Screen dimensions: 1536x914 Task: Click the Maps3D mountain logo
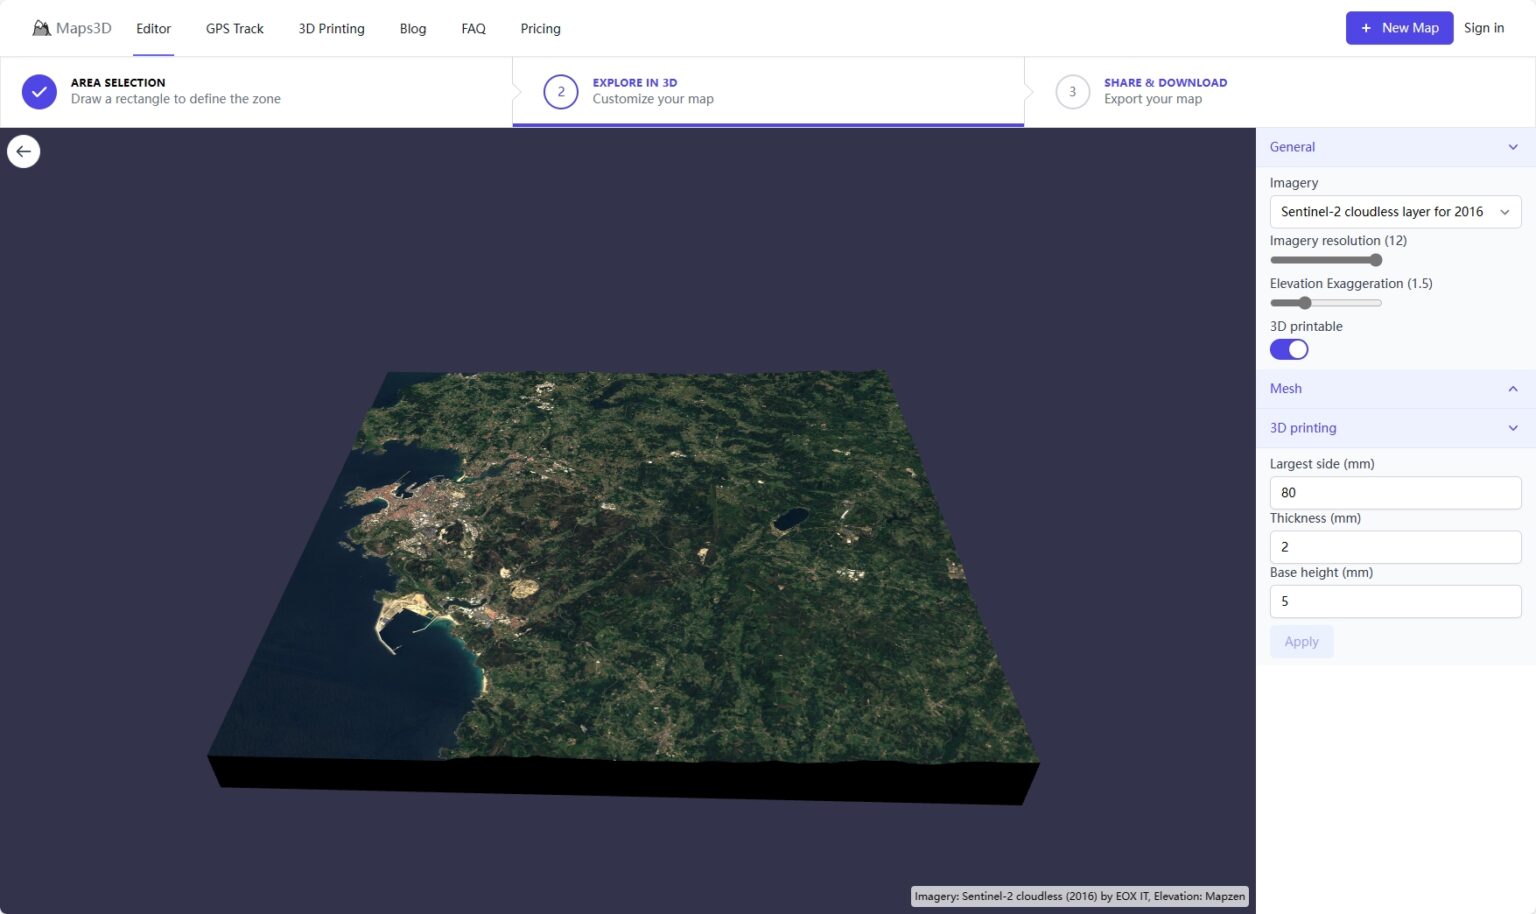(x=41, y=27)
